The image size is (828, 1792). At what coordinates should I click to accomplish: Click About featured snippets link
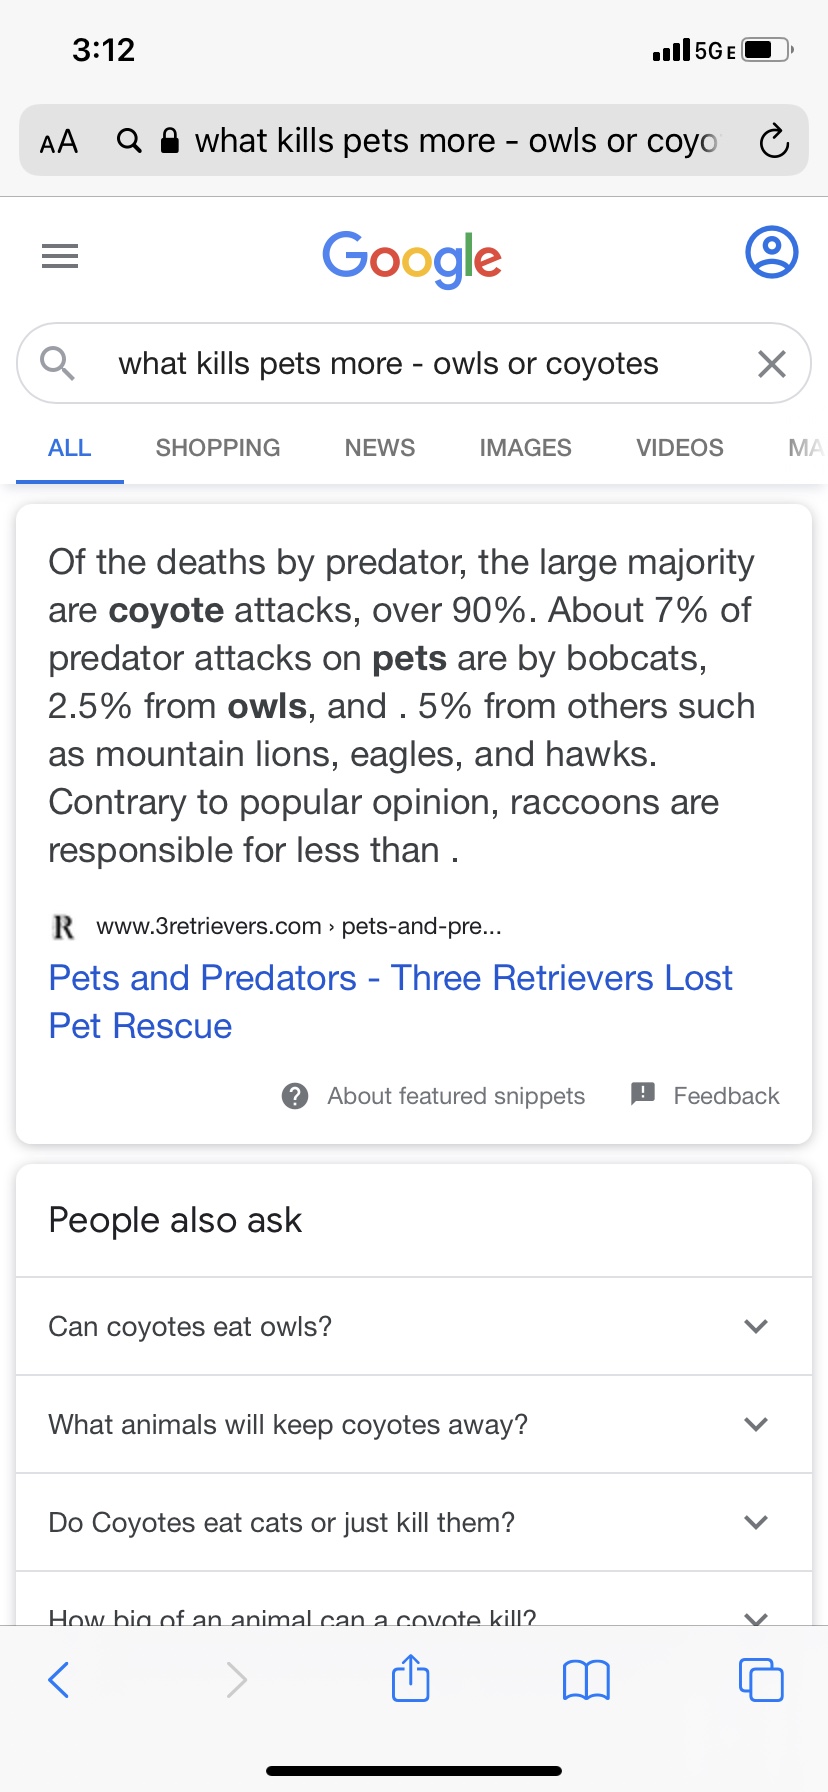455,1096
